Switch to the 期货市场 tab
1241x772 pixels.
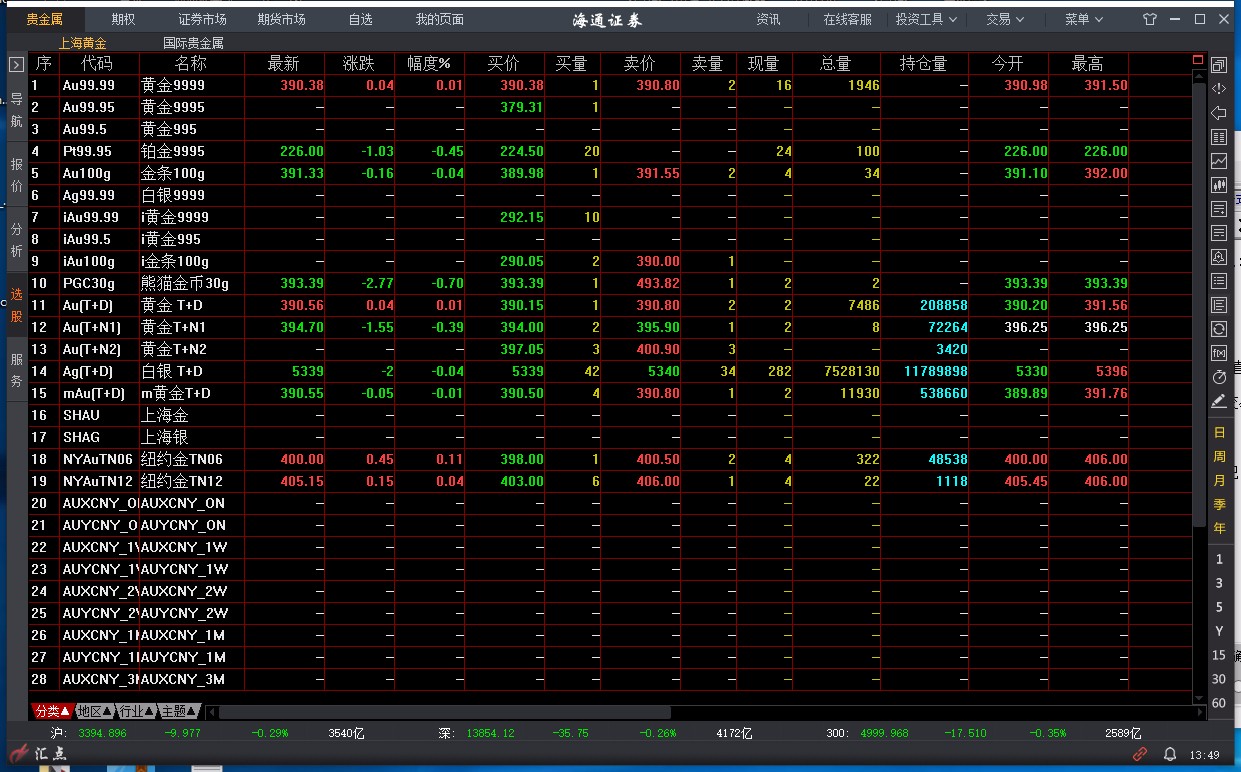click(281, 19)
